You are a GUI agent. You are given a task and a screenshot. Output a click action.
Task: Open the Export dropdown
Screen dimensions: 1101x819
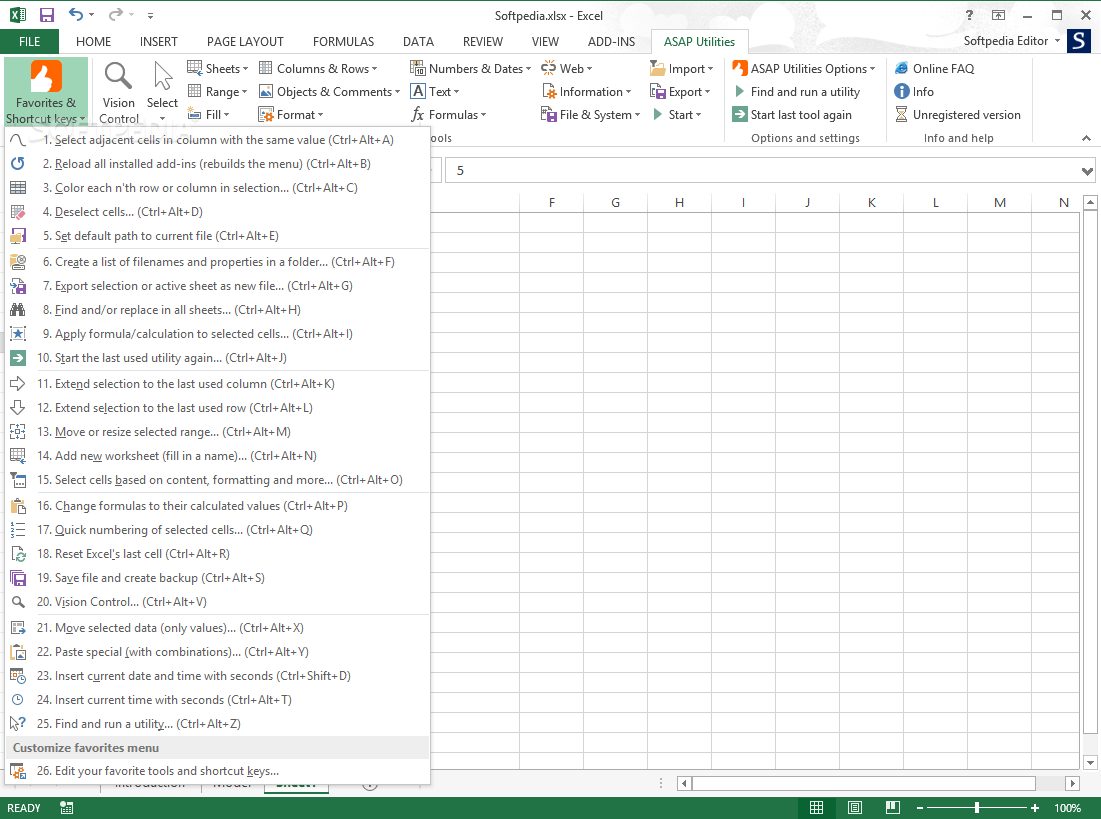pyautogui.click(x=680, y=91)
